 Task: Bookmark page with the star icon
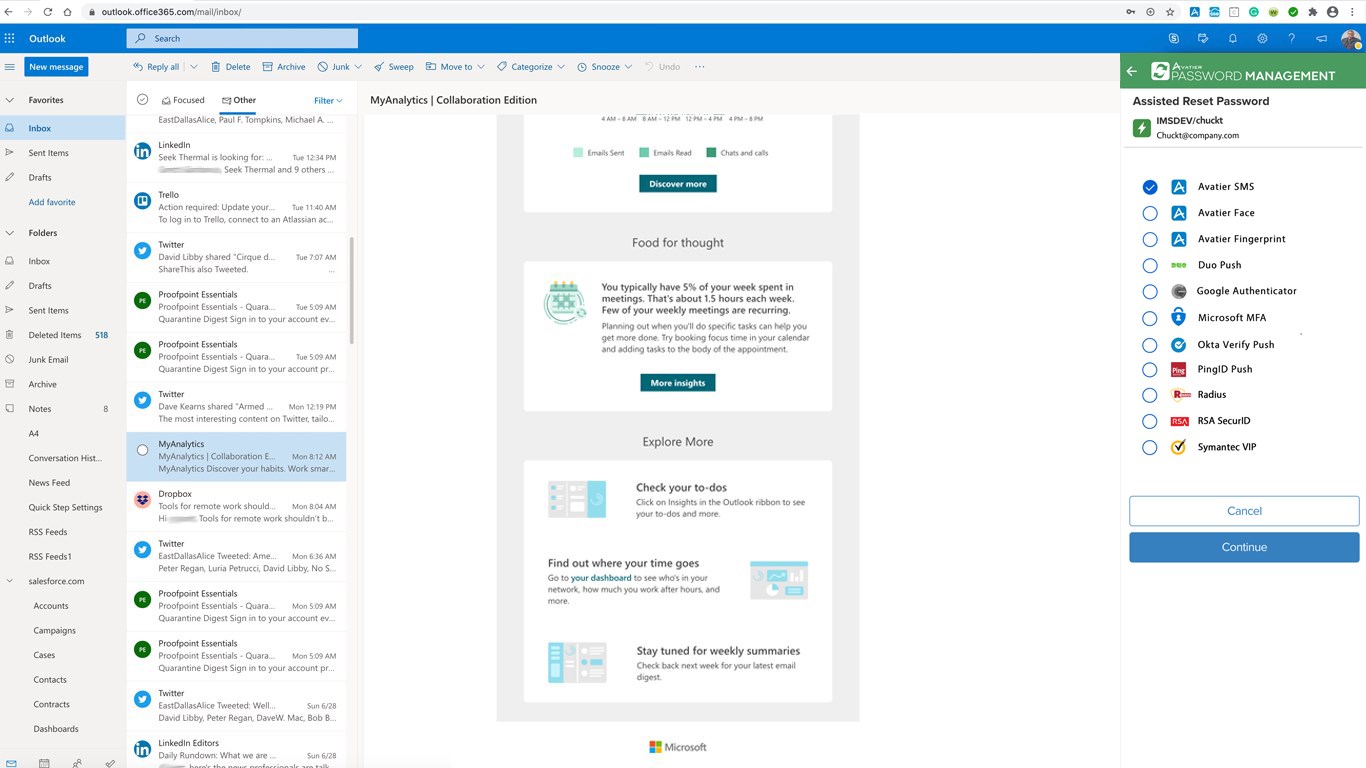coord(1169,12)
